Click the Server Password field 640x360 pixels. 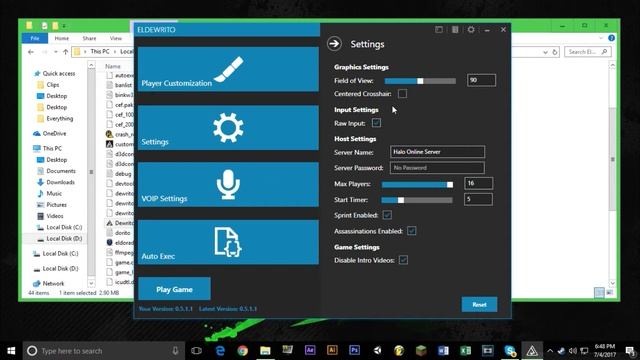(437, 168)
